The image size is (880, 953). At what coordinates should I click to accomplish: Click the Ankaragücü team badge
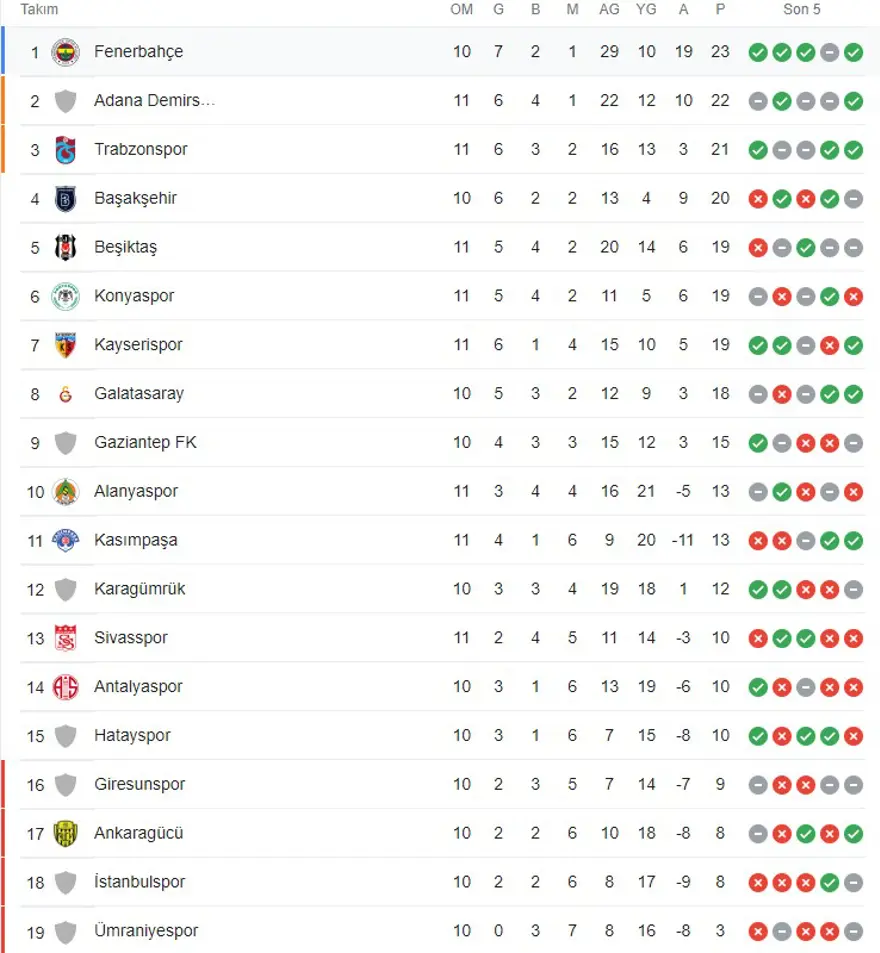(65, 834)
